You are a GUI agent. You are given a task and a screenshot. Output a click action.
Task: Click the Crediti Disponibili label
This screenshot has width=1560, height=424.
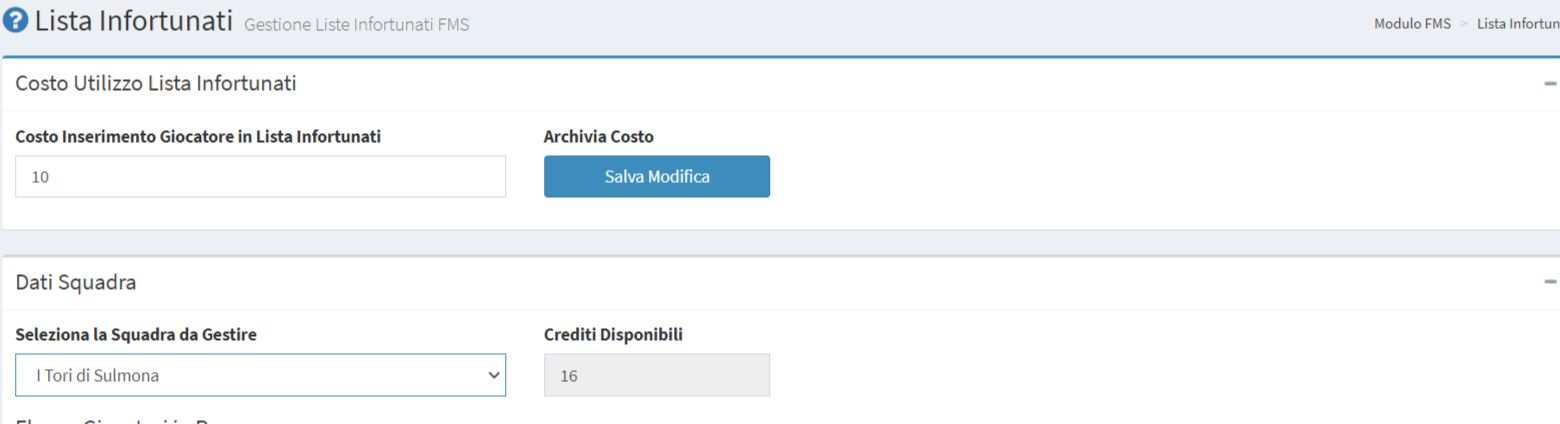613,335
